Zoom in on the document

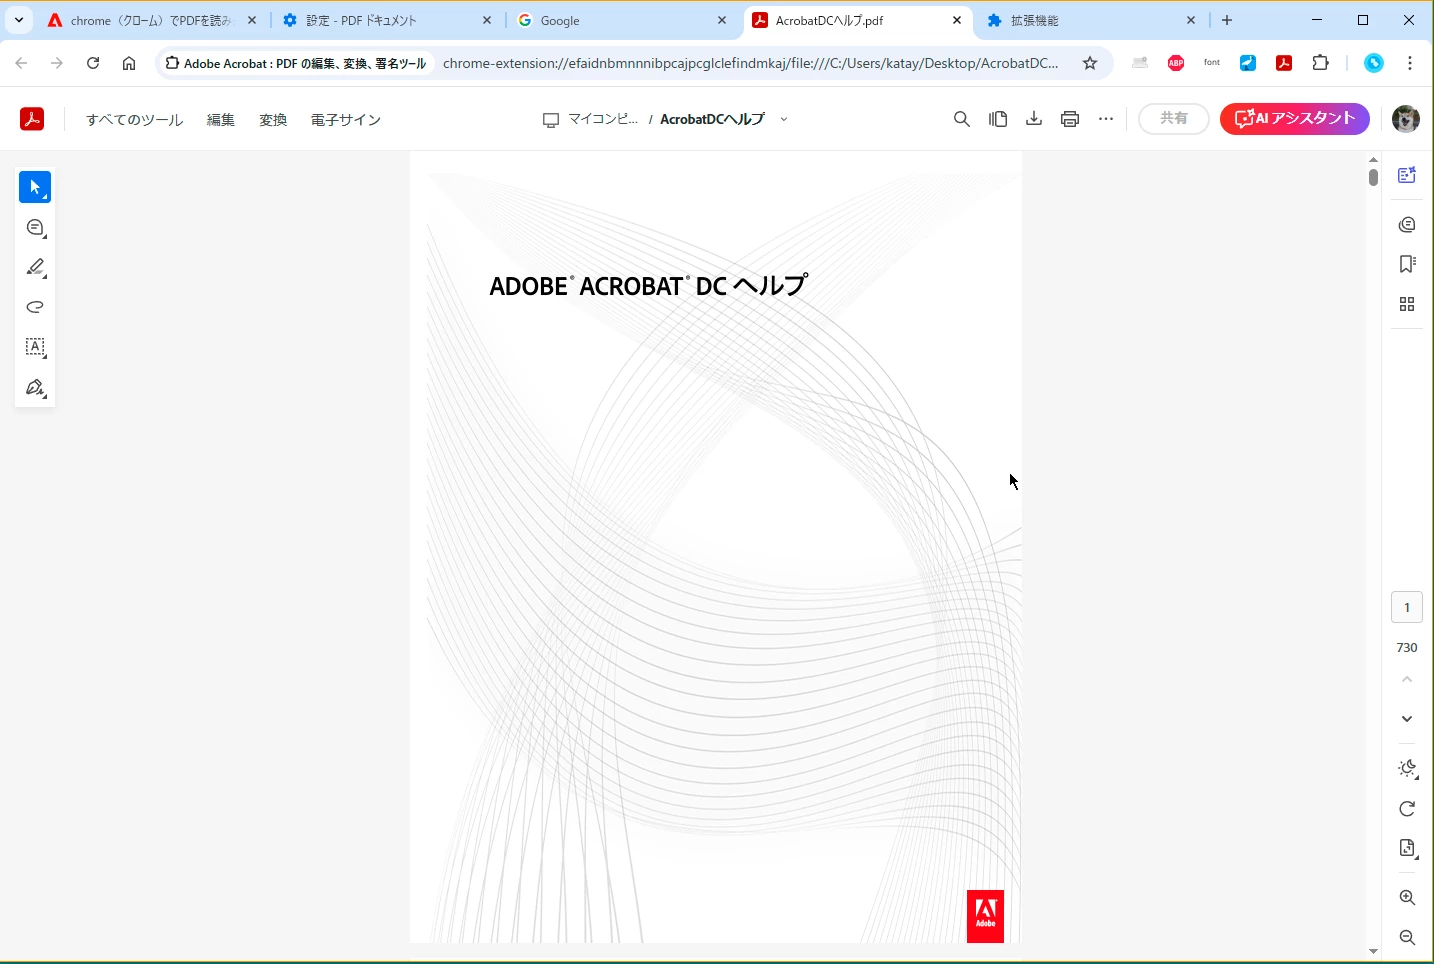click(x=1407, y=897)
